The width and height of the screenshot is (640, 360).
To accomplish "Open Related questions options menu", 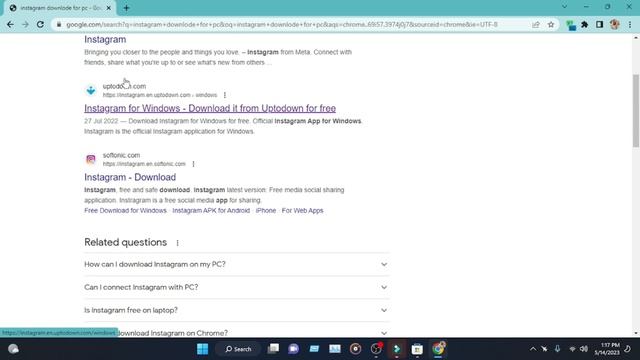I will [x=177, y=243].
